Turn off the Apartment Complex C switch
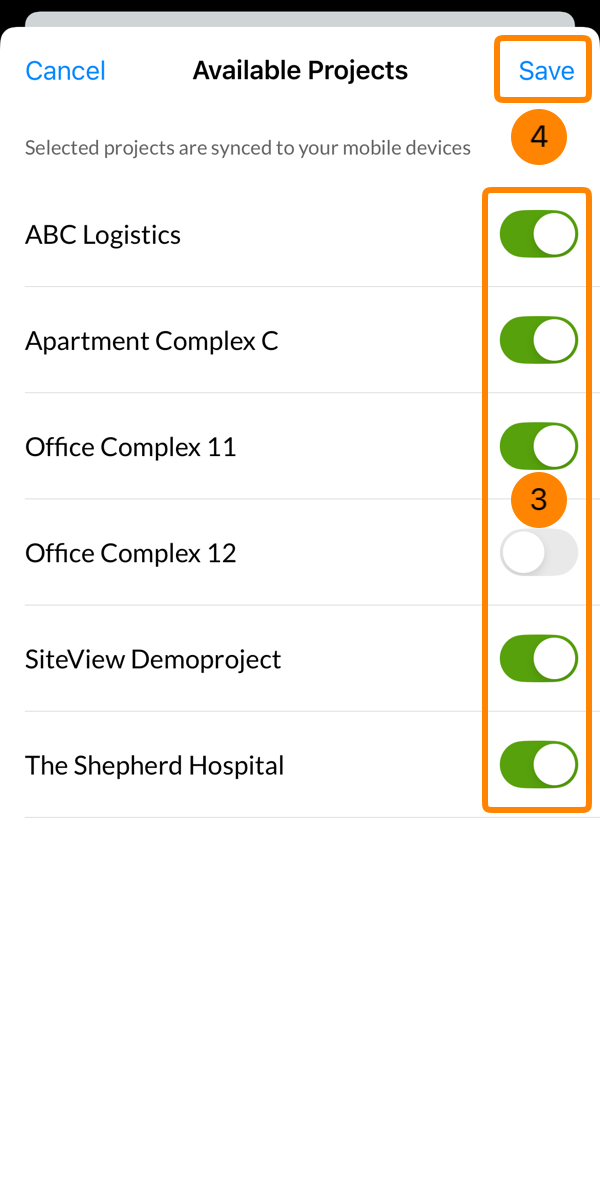Screen dimensions: 600x1186 [x=539, y=340]
